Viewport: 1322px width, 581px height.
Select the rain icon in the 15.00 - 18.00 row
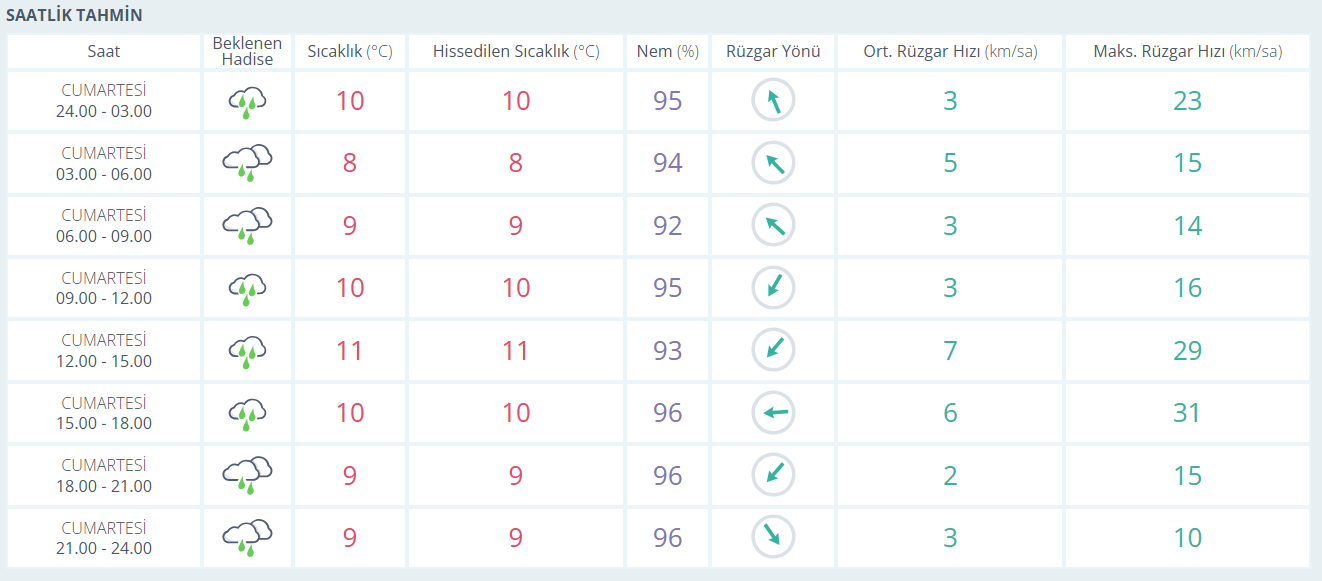coord(247,414)
